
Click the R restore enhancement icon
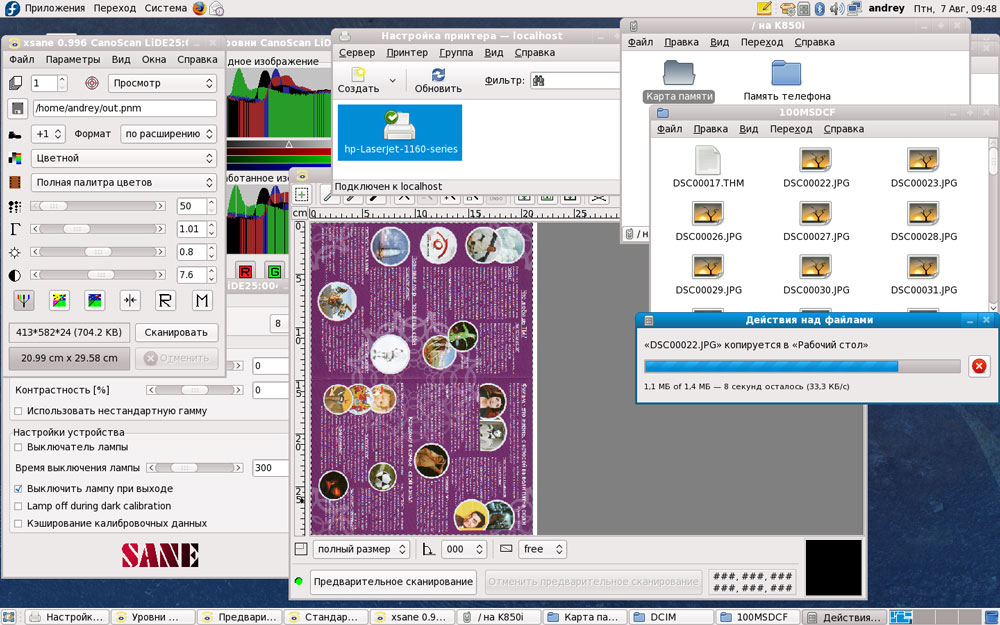[165, 300]
